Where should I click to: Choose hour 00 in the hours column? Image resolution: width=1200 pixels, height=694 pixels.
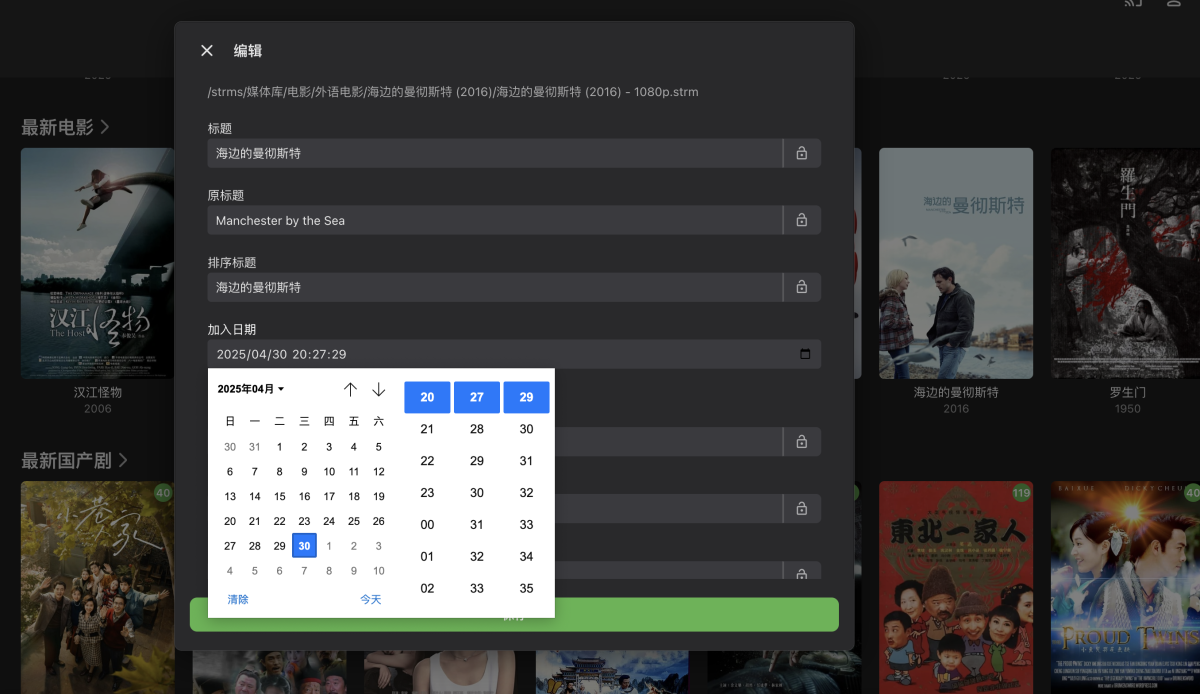pos(427,525)
